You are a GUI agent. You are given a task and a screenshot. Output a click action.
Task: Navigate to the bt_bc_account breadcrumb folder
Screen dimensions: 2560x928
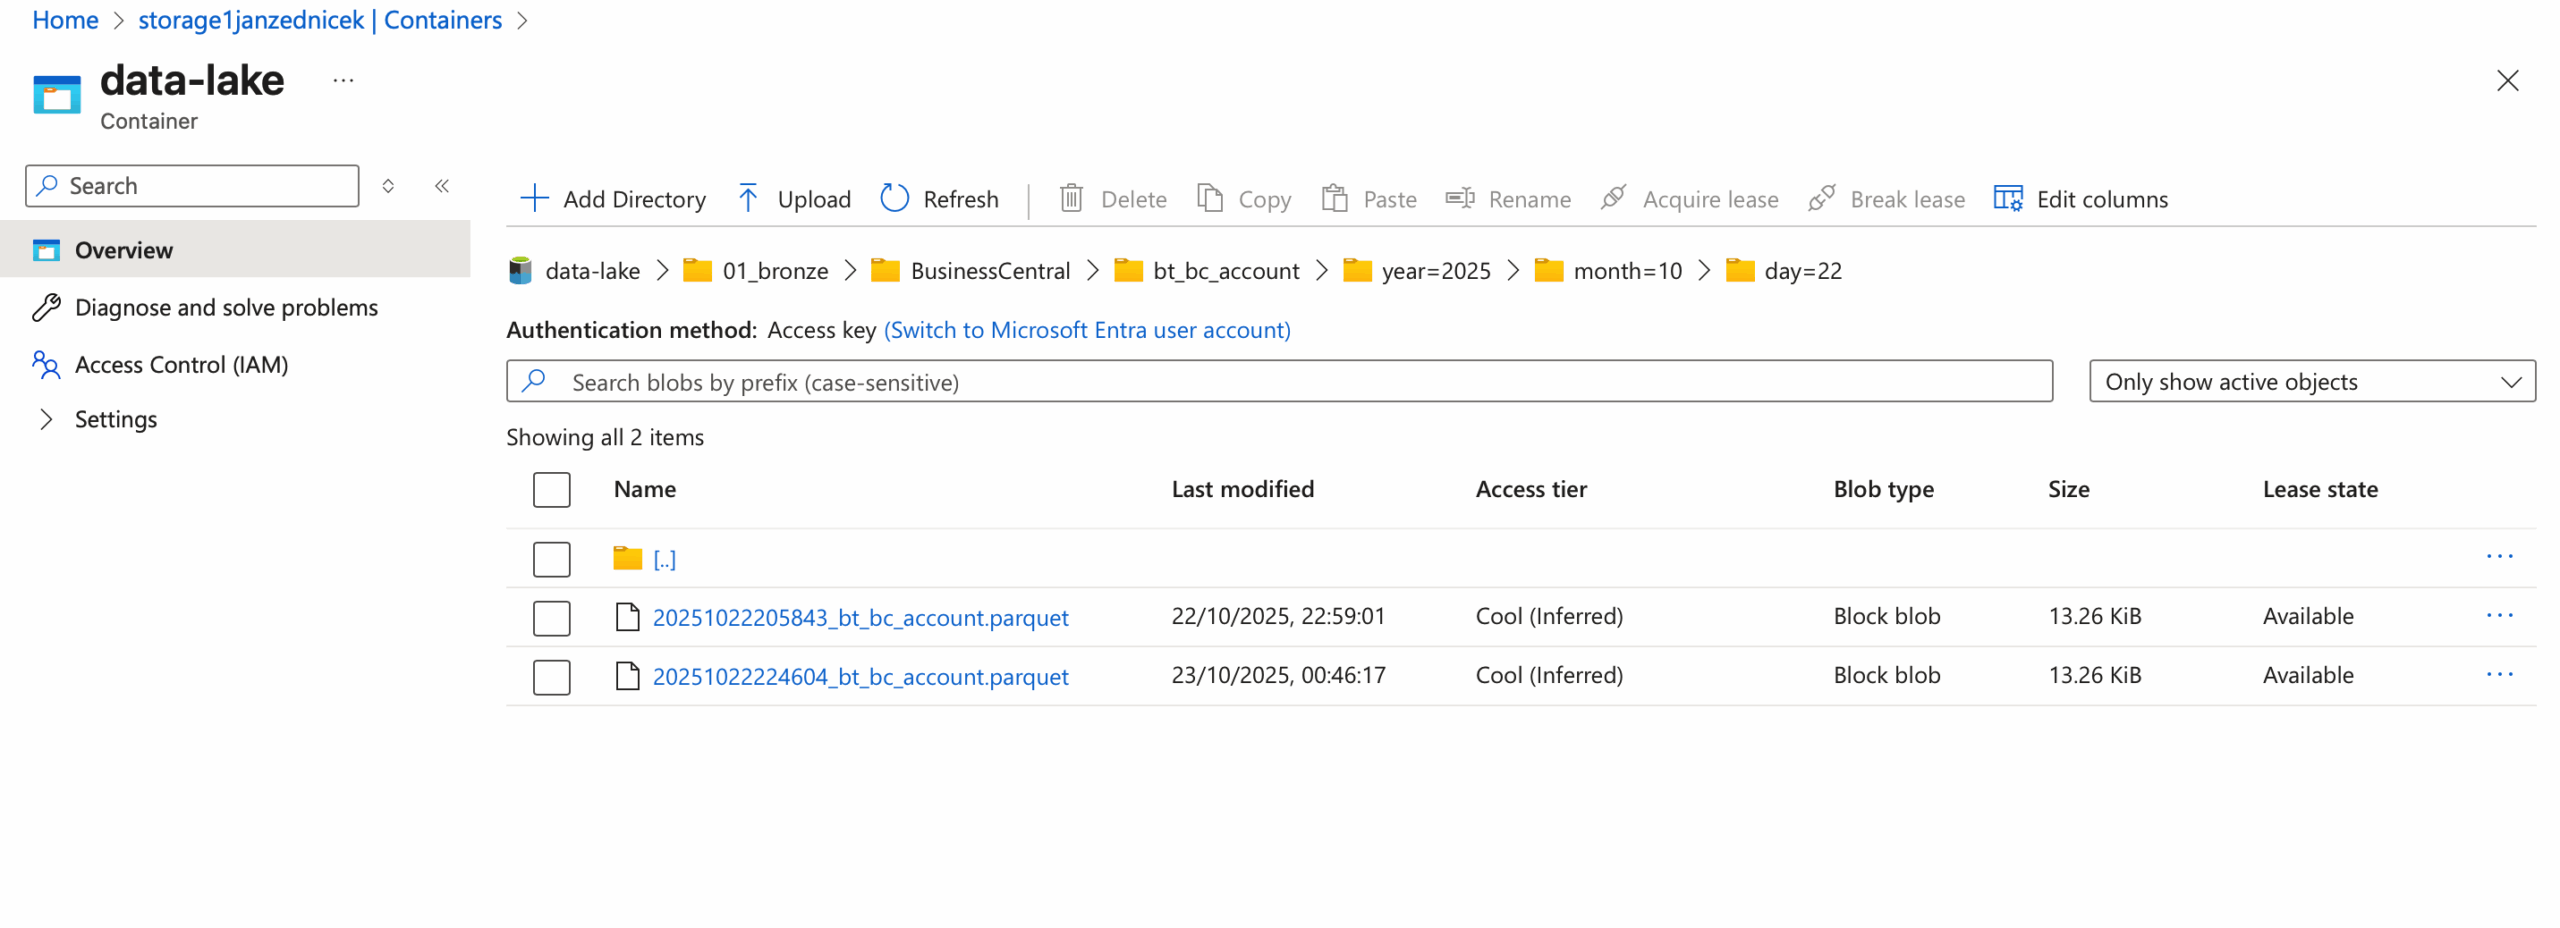pyautogui.click(x=1224, y=270)
